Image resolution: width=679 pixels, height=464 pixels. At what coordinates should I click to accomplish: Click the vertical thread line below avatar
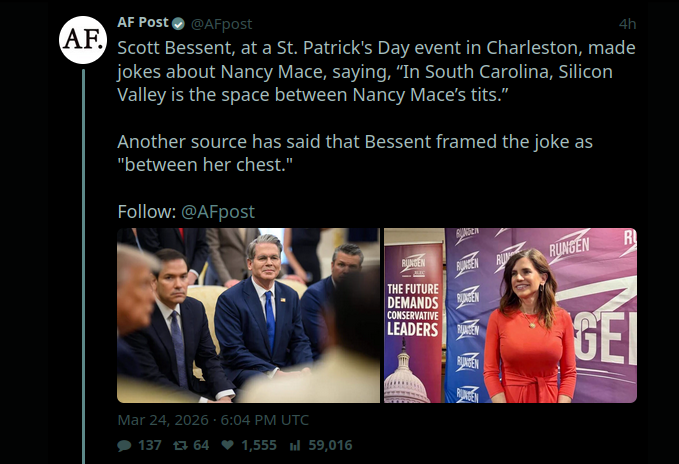click(x=84, y=250)
